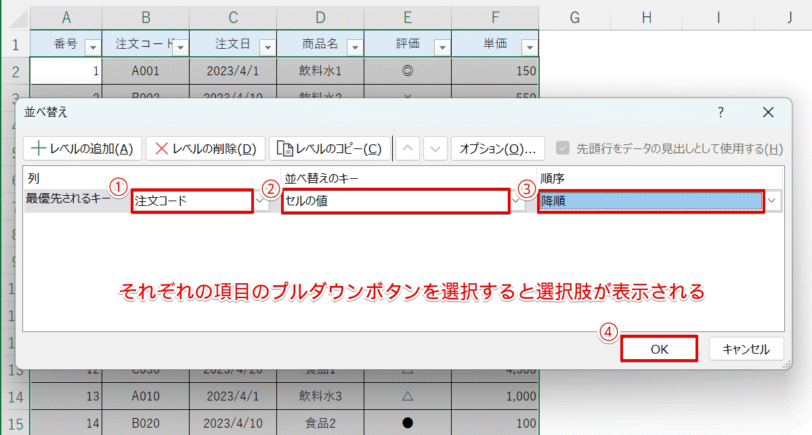Select row 1 header
This screenshot has height=435, width=812.
tap(15, 44)
